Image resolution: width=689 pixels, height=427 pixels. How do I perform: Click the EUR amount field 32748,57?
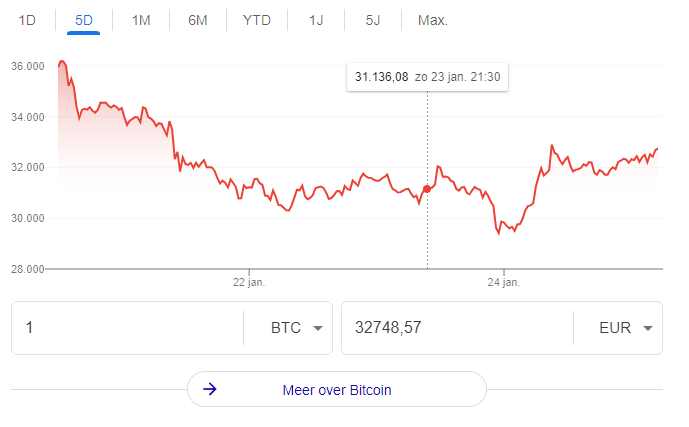click(455, 328)
